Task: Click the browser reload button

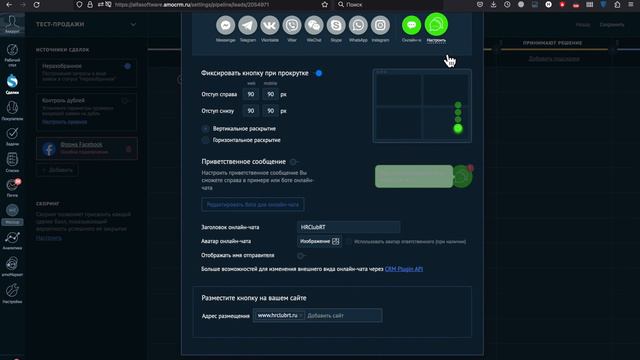Action: (x=36, y=4)
